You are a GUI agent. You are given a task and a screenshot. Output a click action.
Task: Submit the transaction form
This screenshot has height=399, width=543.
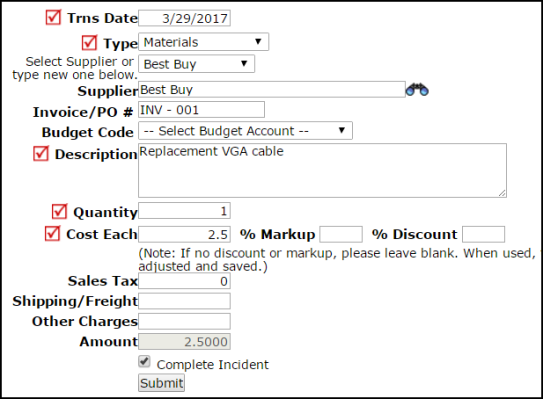(x=161, y=383)
